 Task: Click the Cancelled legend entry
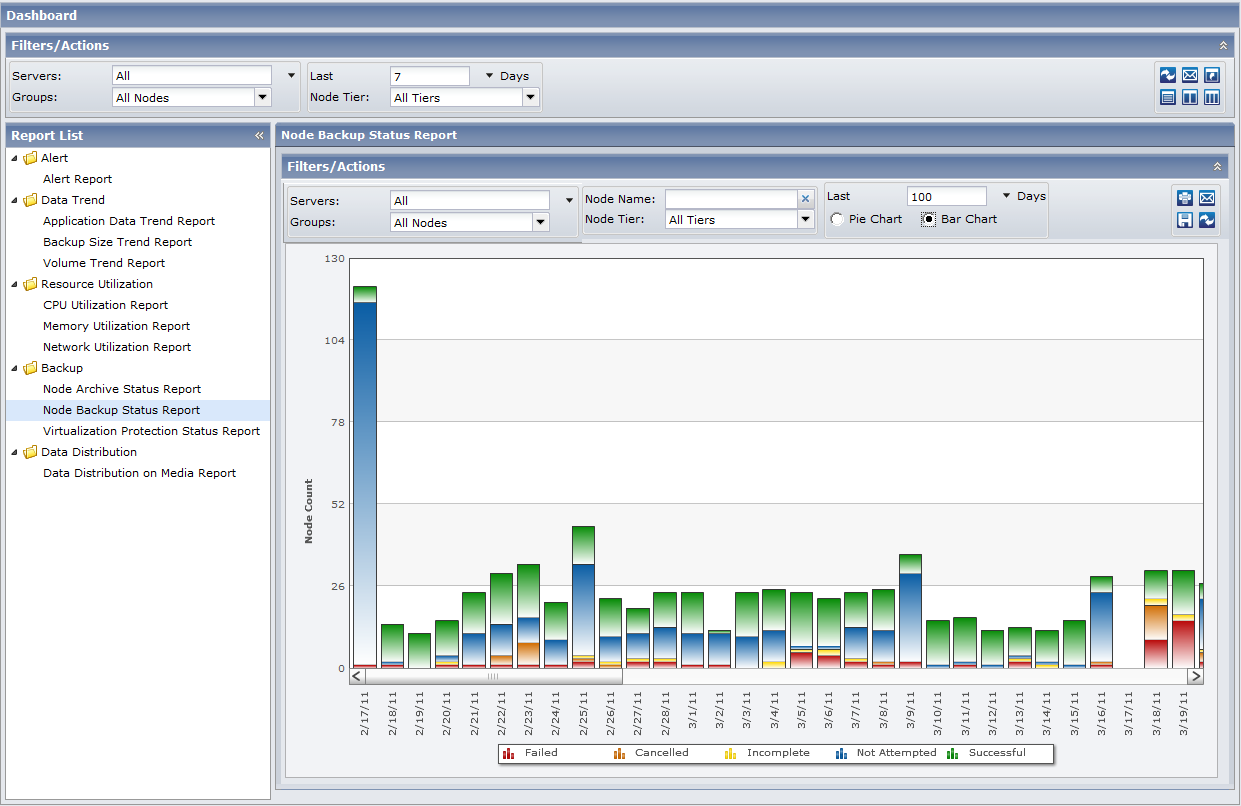(x=651, y=753)
